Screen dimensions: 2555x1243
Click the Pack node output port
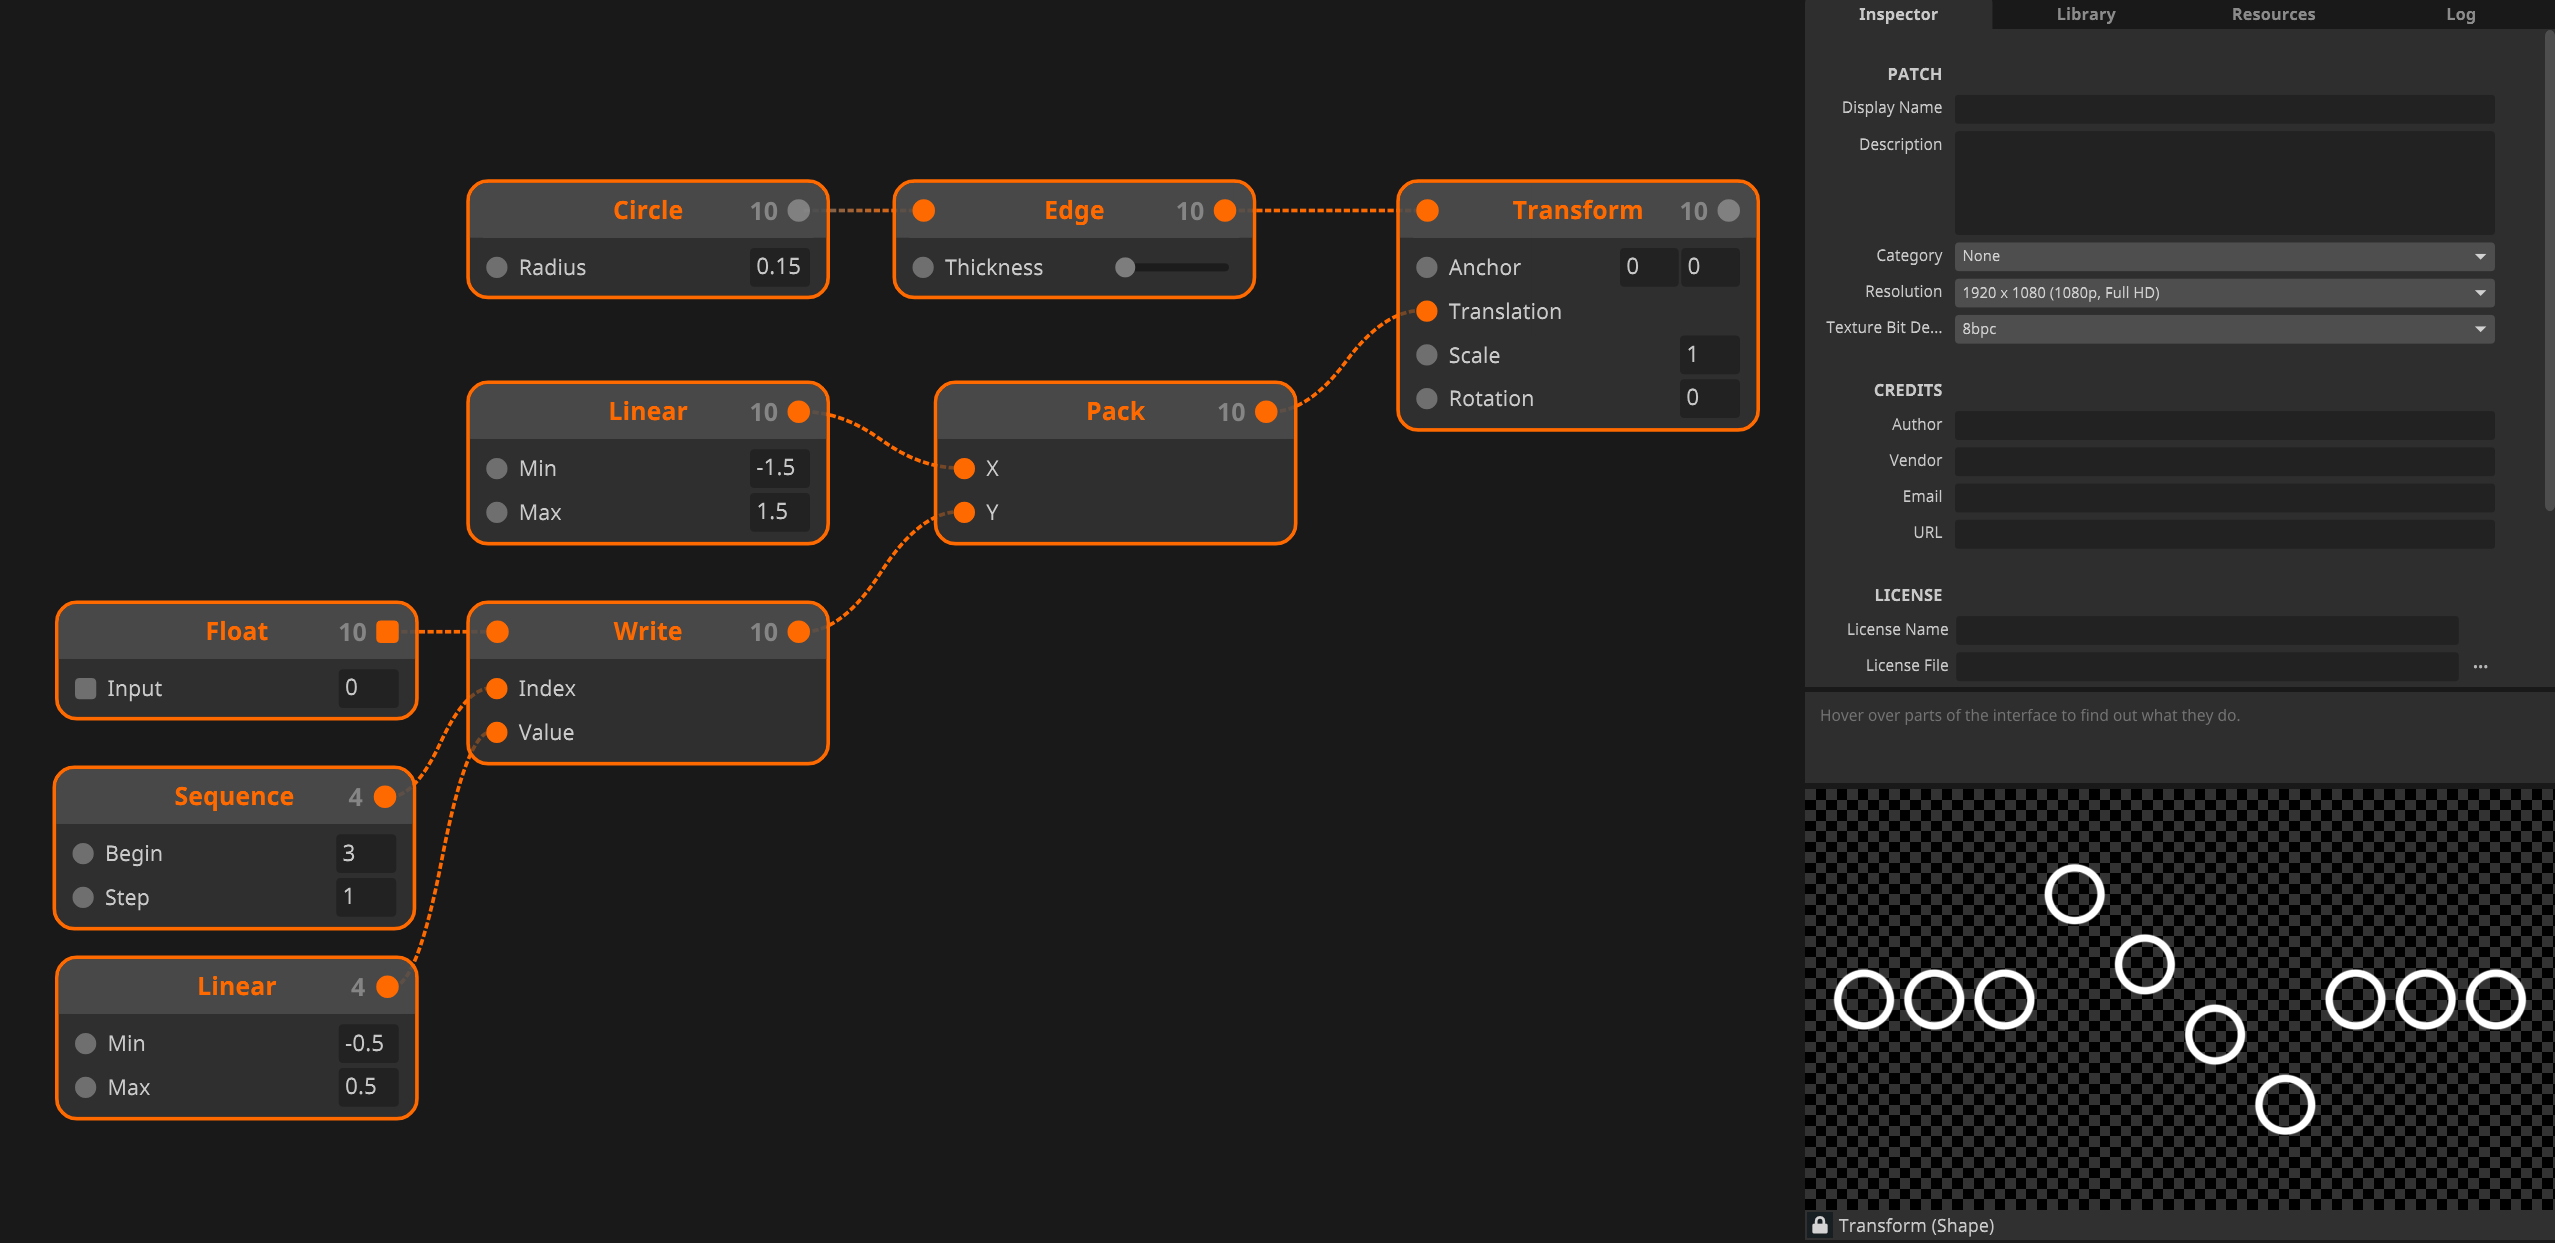pyautogui.click(x=1266, y=412)
